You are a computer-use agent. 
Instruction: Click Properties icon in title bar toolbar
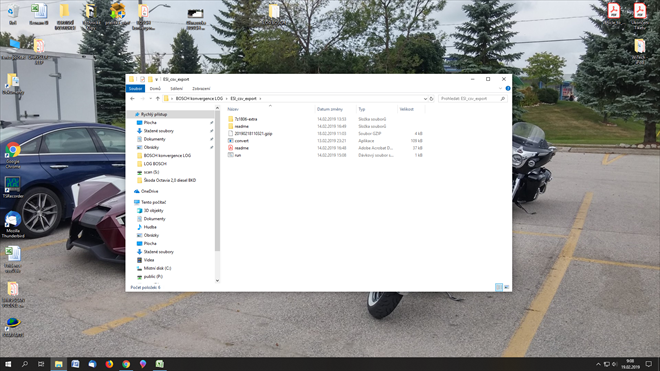(142, 79)
